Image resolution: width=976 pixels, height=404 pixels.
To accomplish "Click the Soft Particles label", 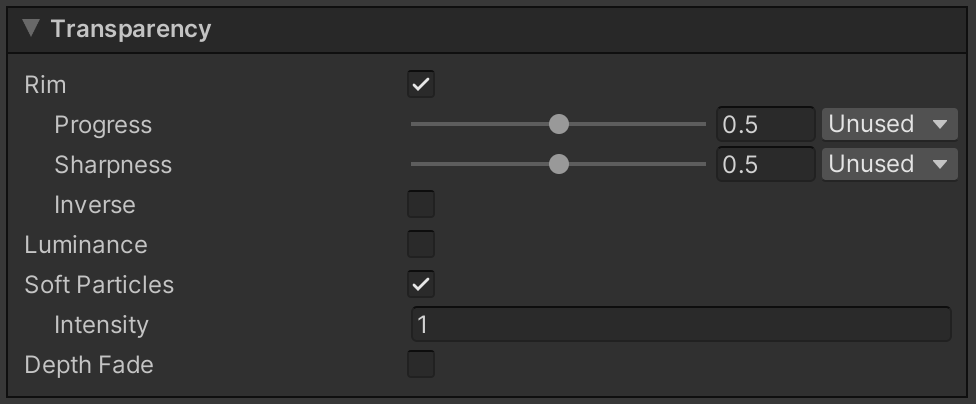I will tap(99, 285).
